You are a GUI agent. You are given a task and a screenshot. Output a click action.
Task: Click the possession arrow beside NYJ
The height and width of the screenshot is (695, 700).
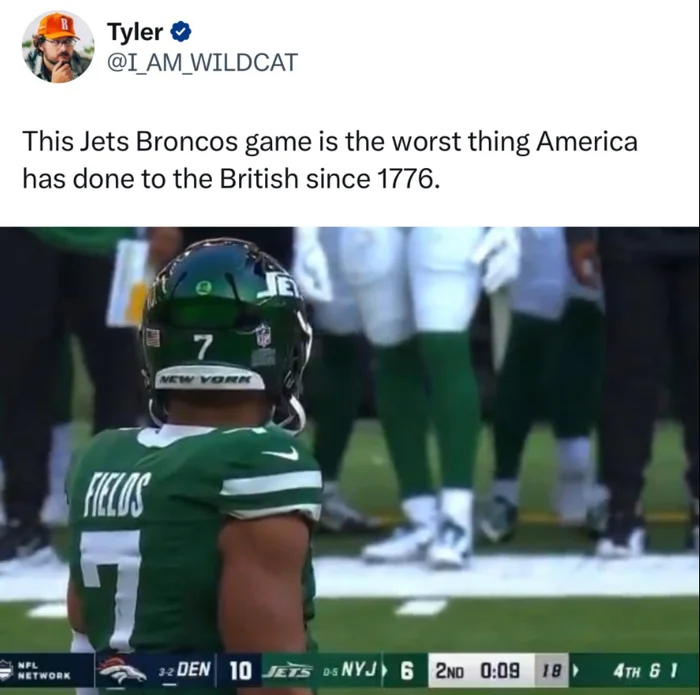[x=385, y=670]
